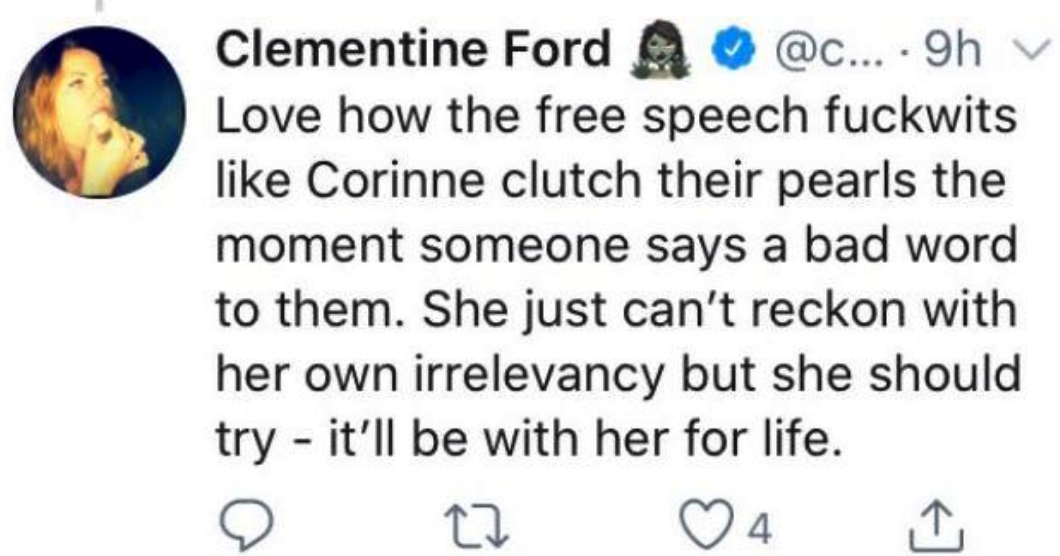Open the Clementine Ford display name link

(x=413, y=50)
